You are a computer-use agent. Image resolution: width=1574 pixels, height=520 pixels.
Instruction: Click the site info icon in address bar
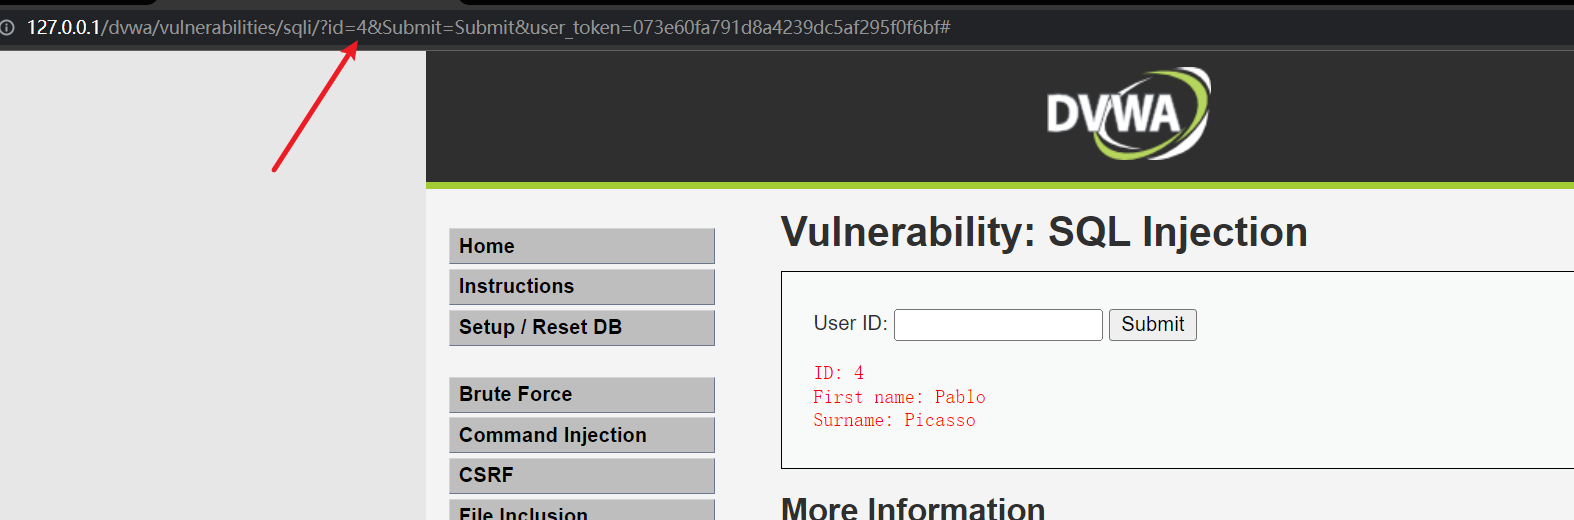(7, 28)
